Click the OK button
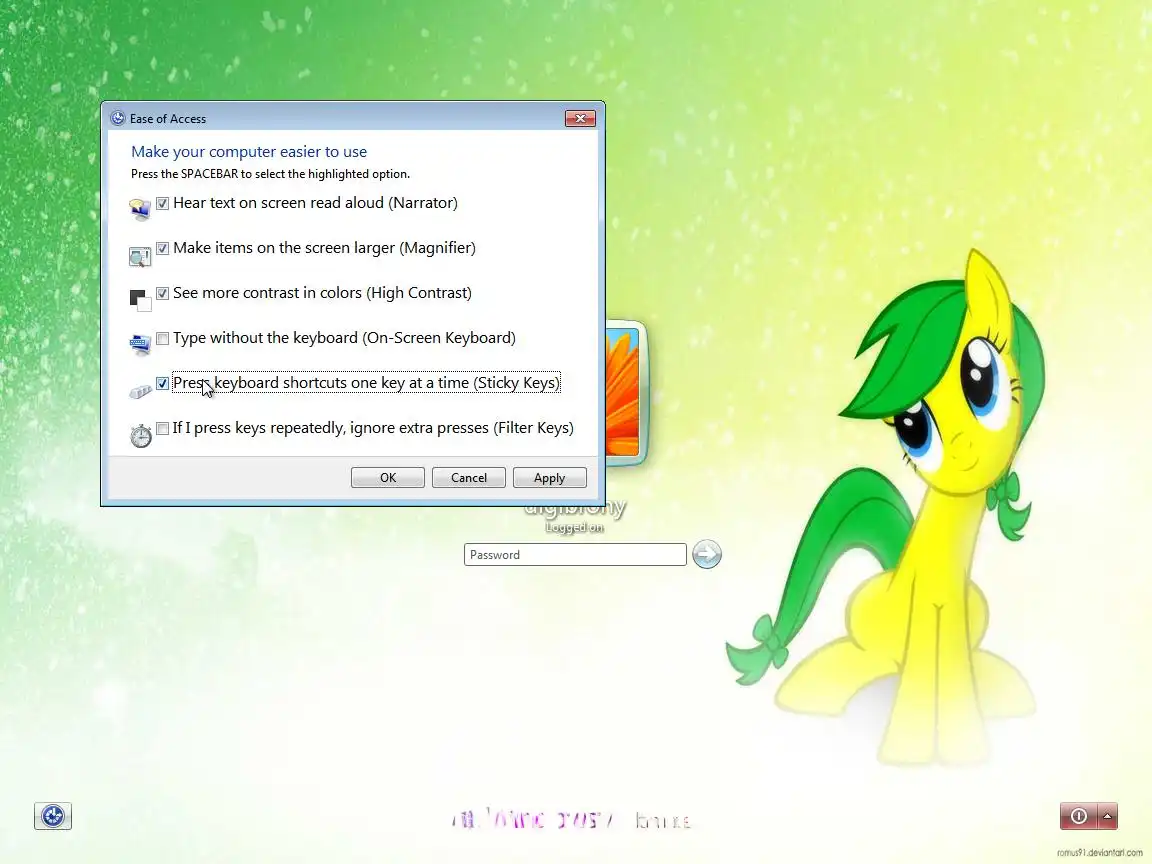 (x=388, y=478)
